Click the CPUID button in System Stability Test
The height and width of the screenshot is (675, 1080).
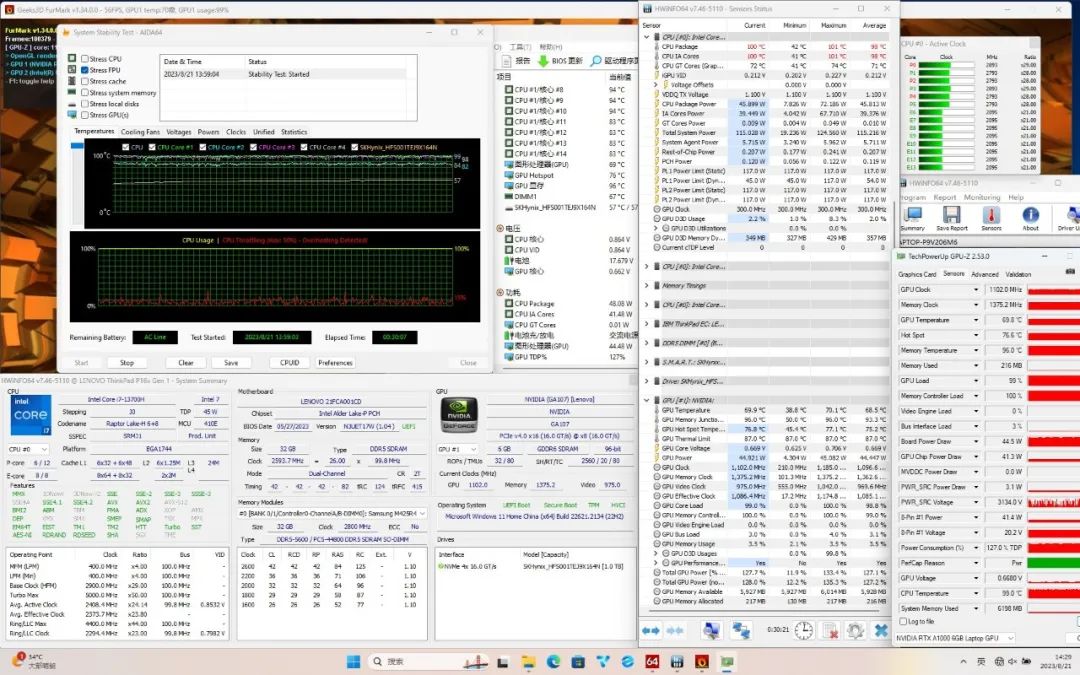pyautogui.click(x=289, y=362)
